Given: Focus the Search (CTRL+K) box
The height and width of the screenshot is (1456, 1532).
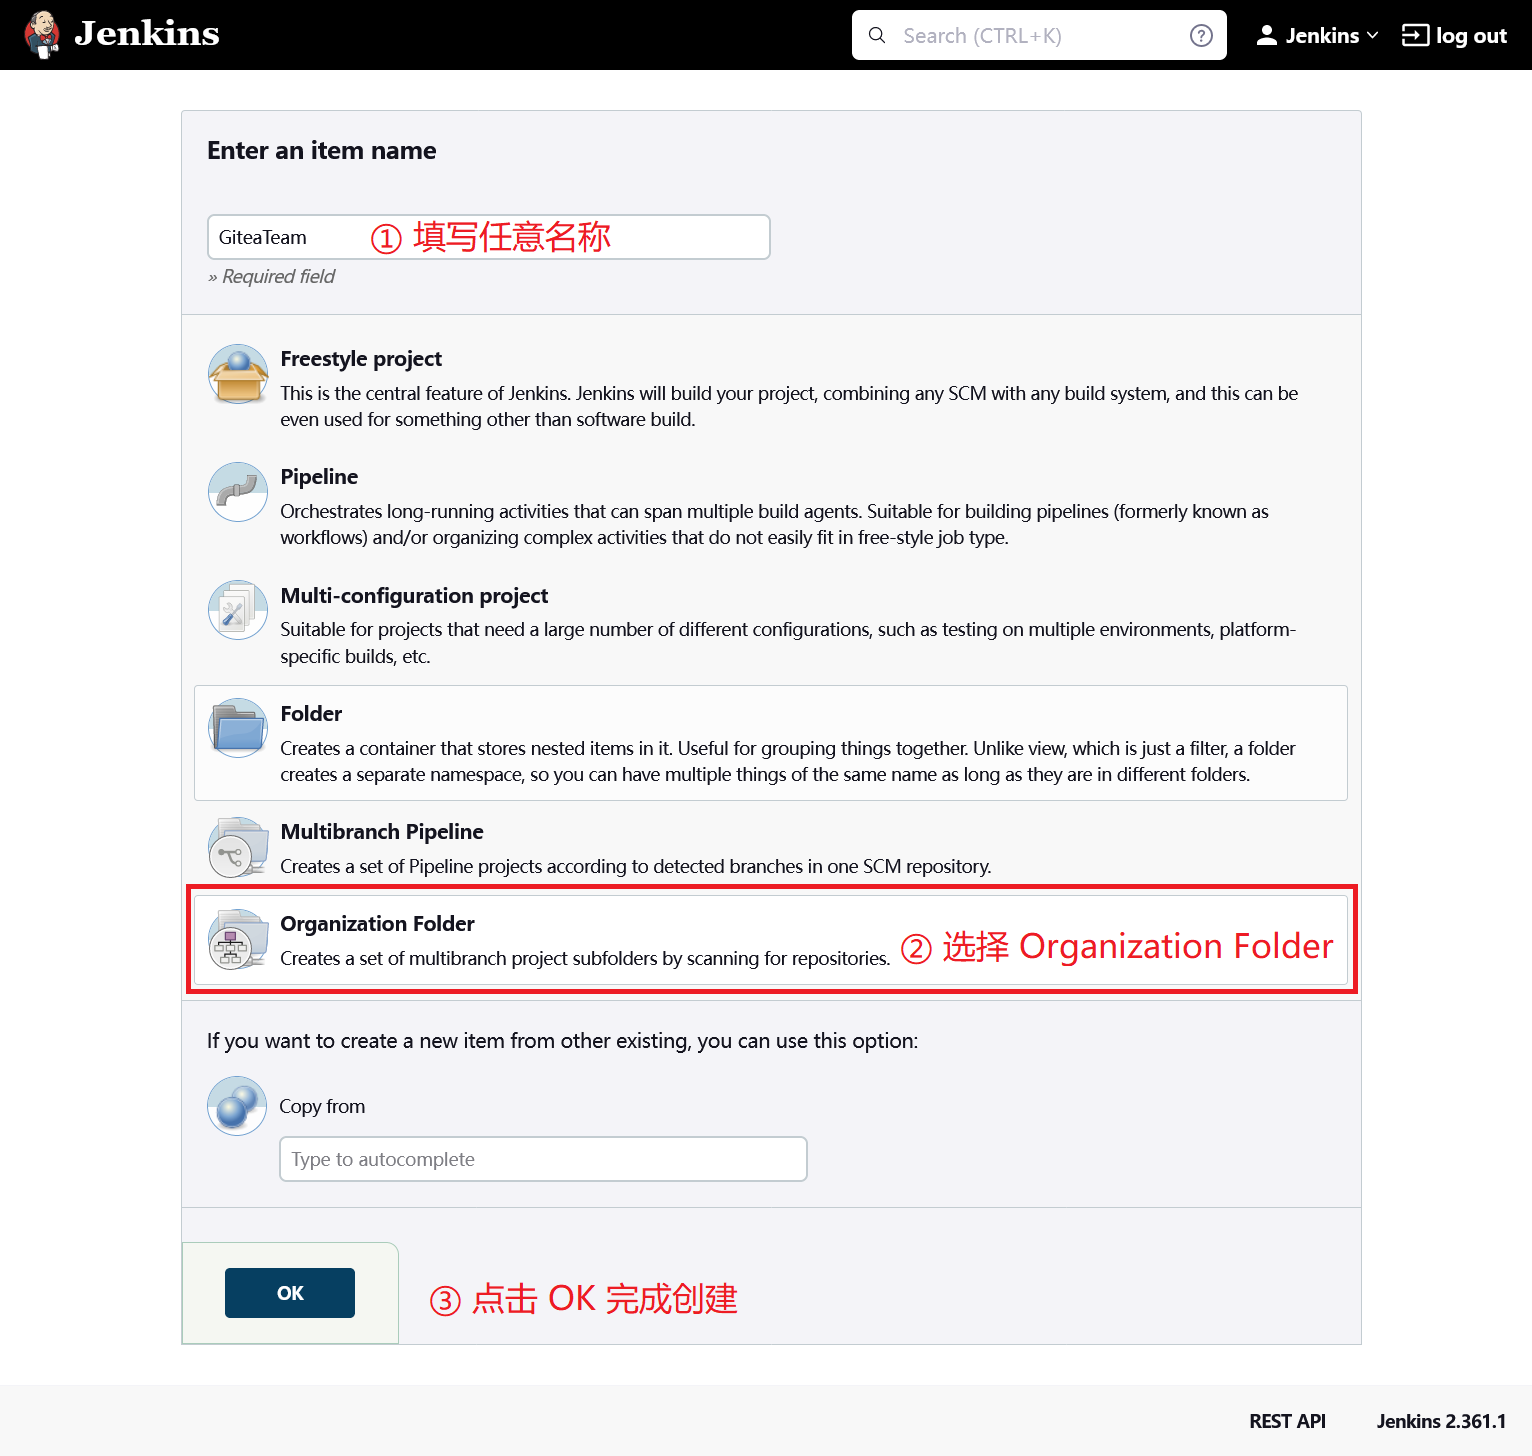Looking at the screenshot, I should [x=1039, y=35].
